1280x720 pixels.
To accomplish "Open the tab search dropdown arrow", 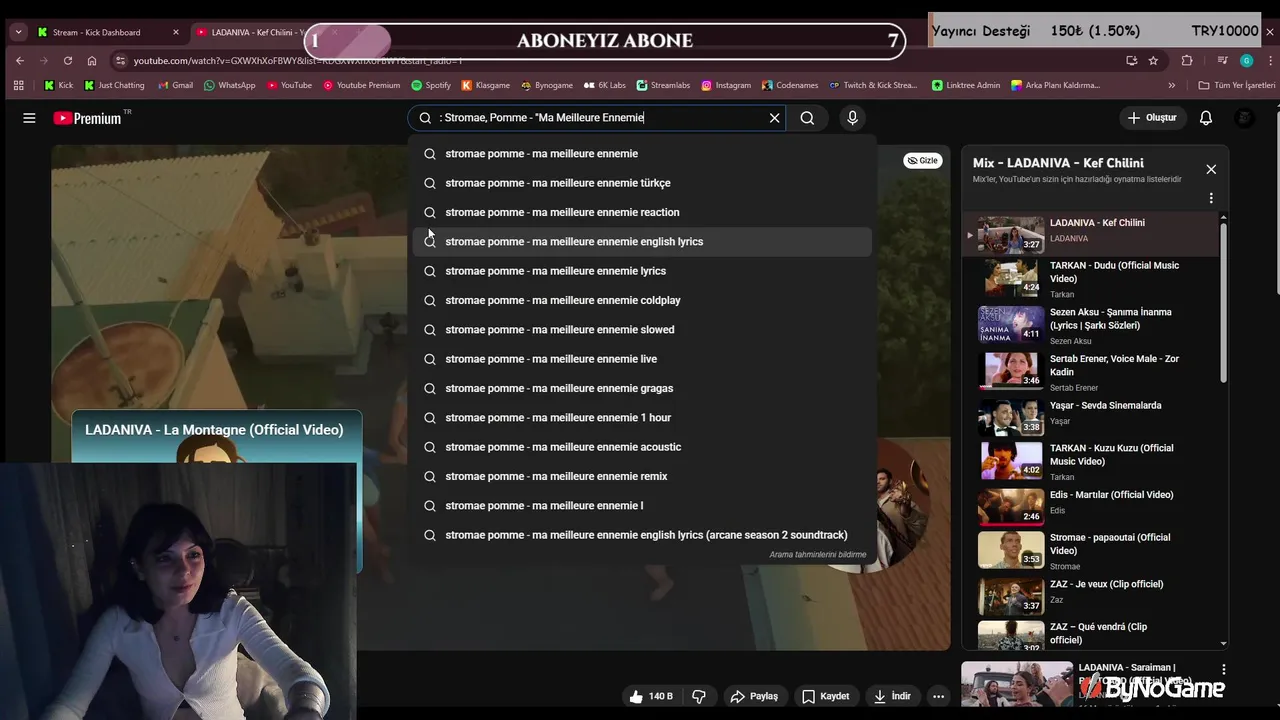I will (x=18, y=32).
